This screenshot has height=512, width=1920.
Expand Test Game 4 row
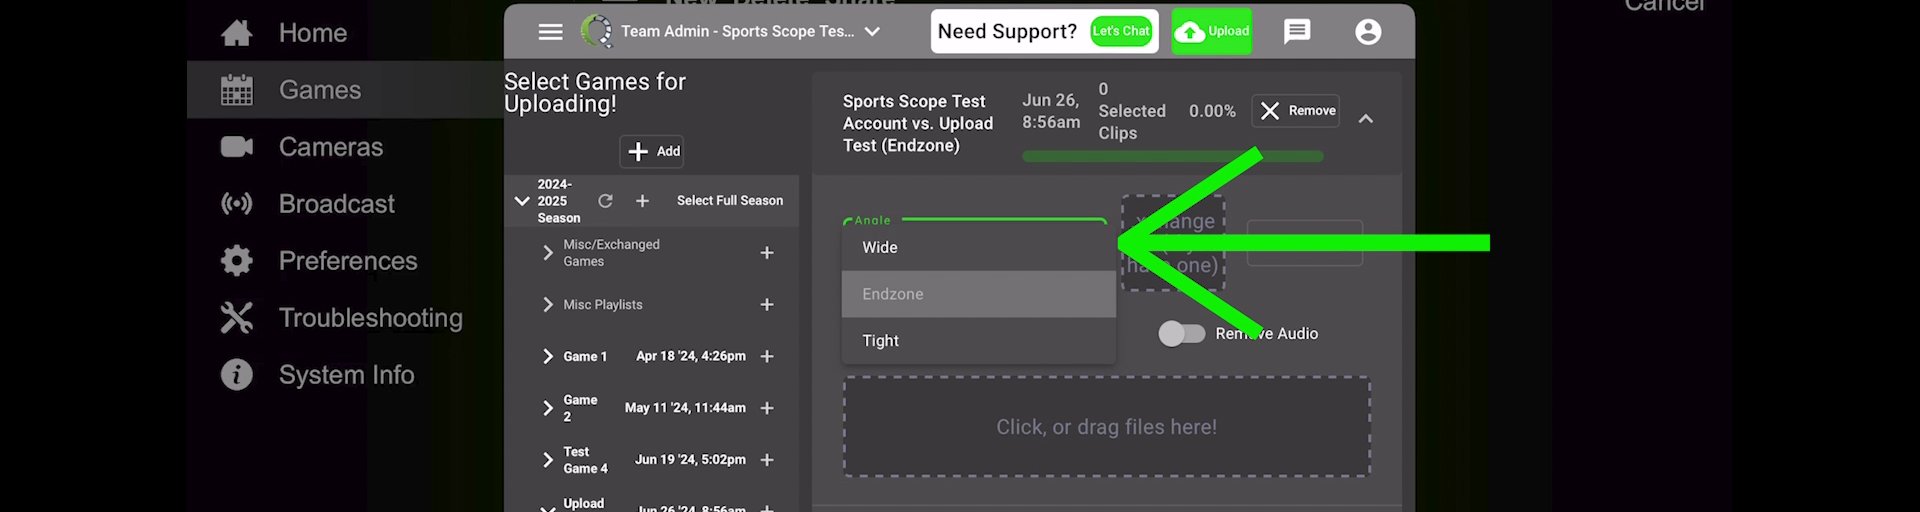[x=547, y=460]
